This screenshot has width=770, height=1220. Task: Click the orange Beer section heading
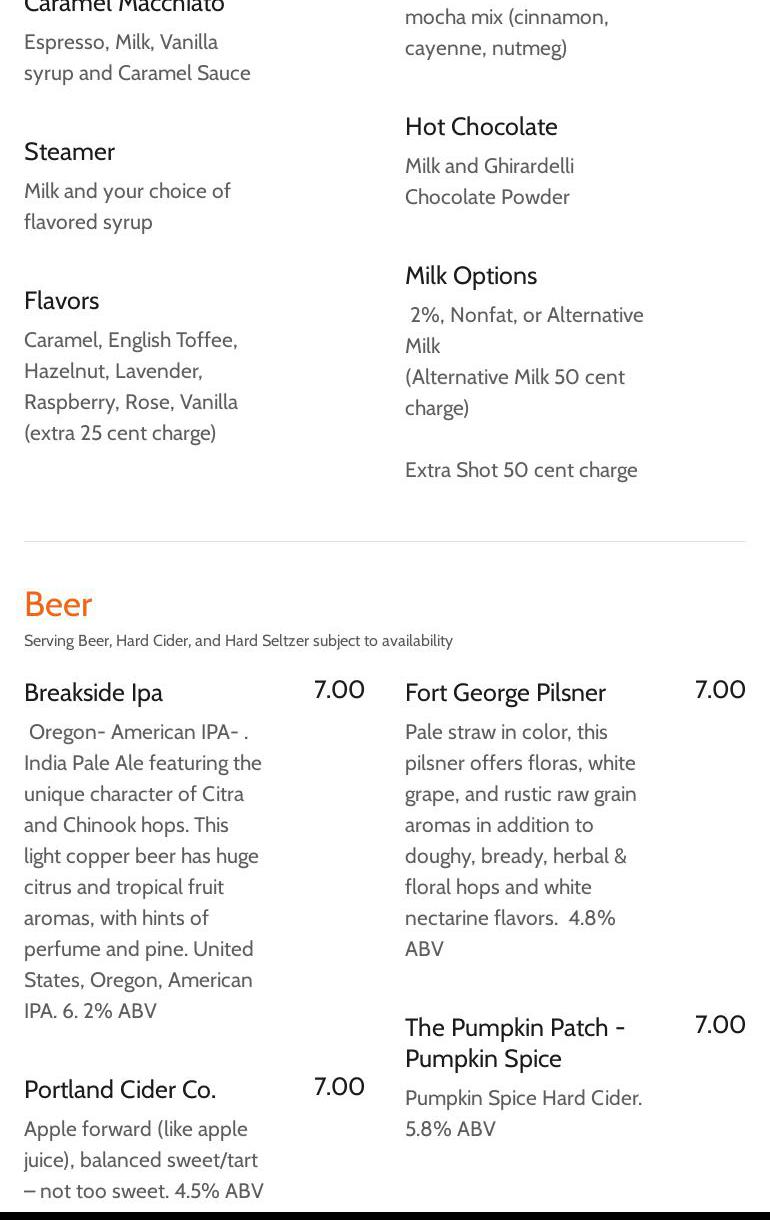[x=58, y=604]
